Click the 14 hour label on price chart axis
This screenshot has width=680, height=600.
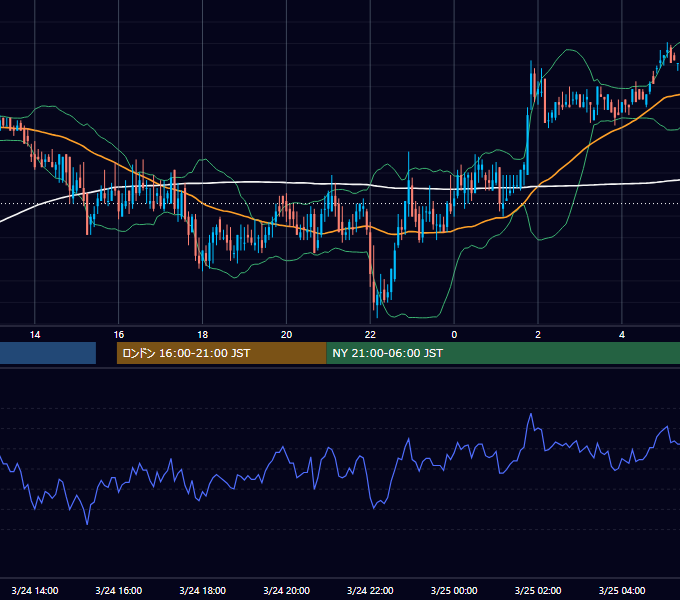[x=35, y=335]
